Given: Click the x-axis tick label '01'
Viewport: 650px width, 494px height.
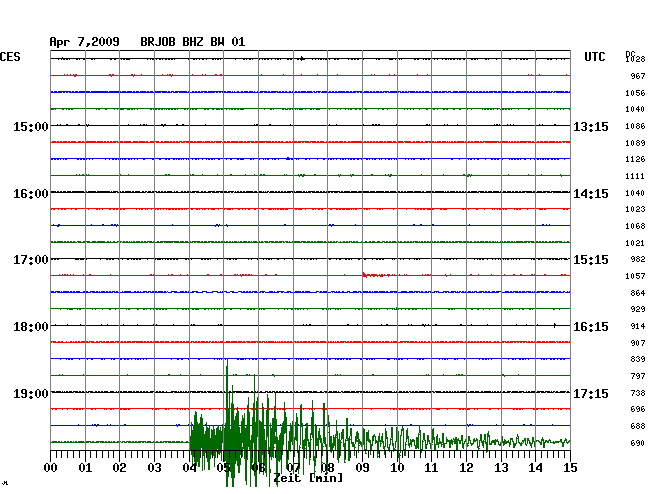Looking at the screenshot, I should 85,468.
